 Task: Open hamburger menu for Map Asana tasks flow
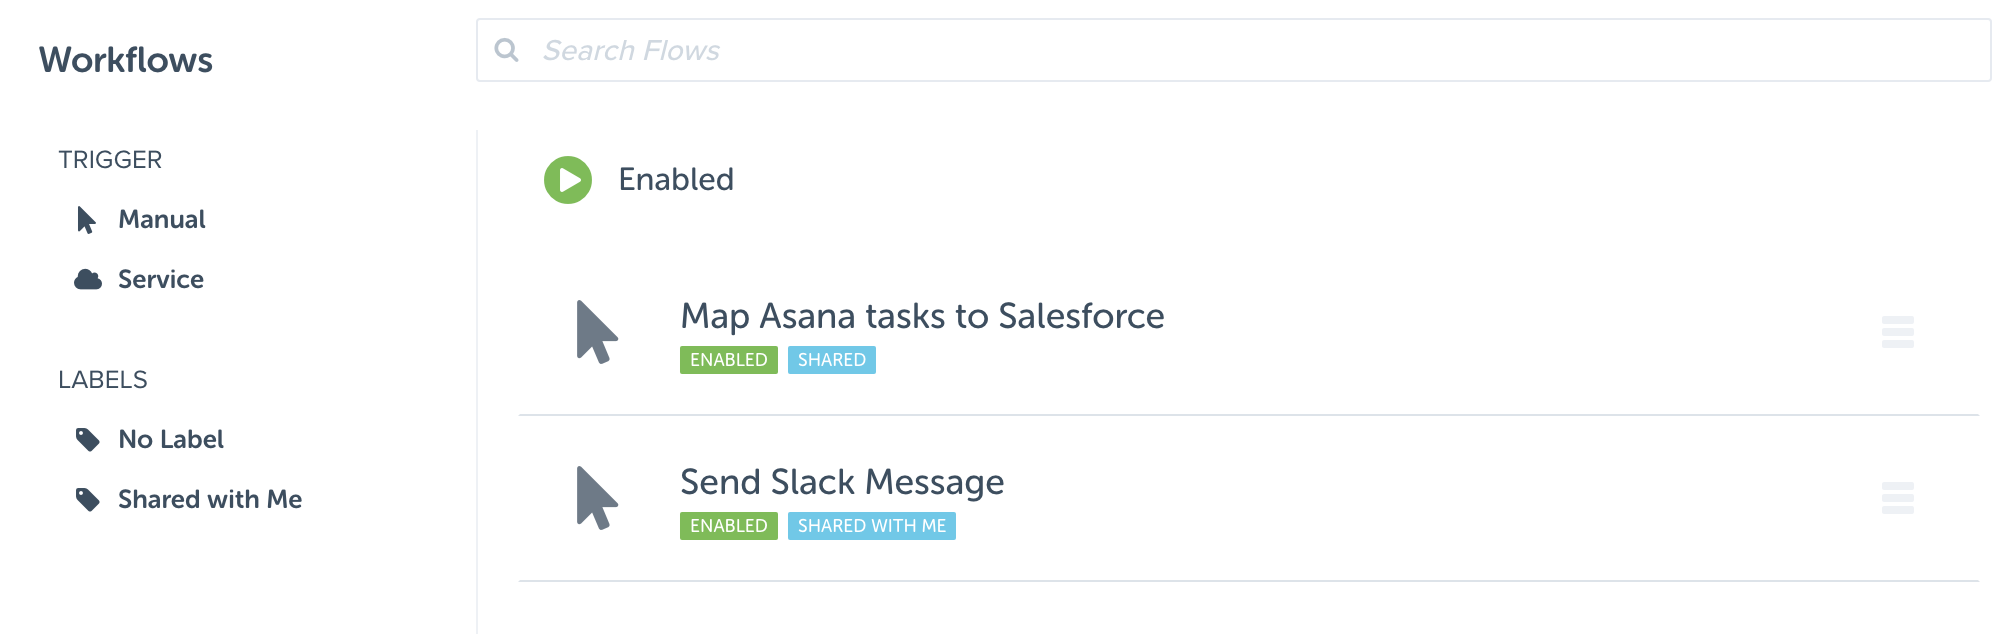click(x=1897, y=332)
